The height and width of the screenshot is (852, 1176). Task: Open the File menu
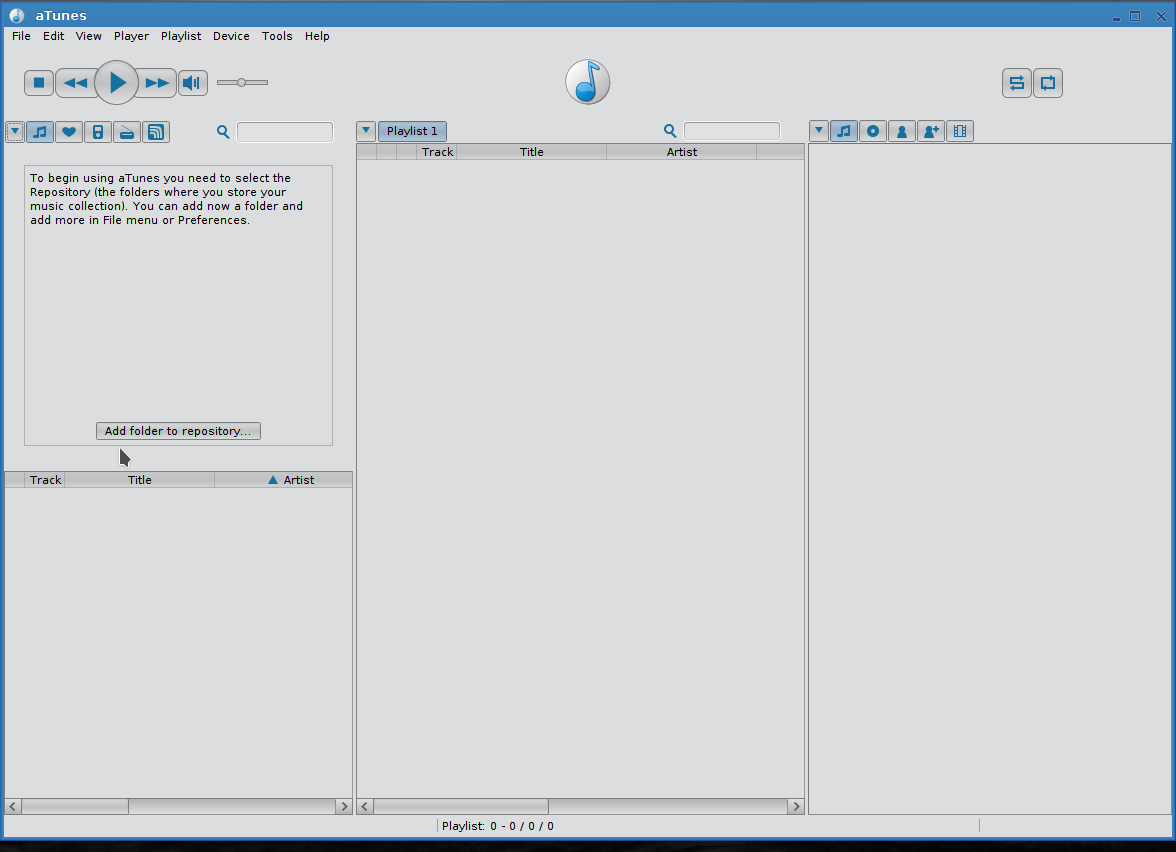(21, 36)
